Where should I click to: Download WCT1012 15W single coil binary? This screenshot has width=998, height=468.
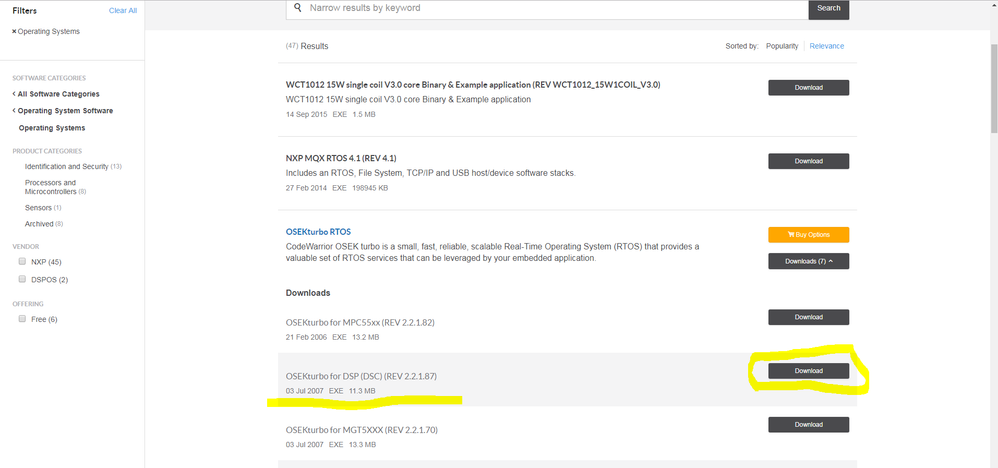pos(808,88)
